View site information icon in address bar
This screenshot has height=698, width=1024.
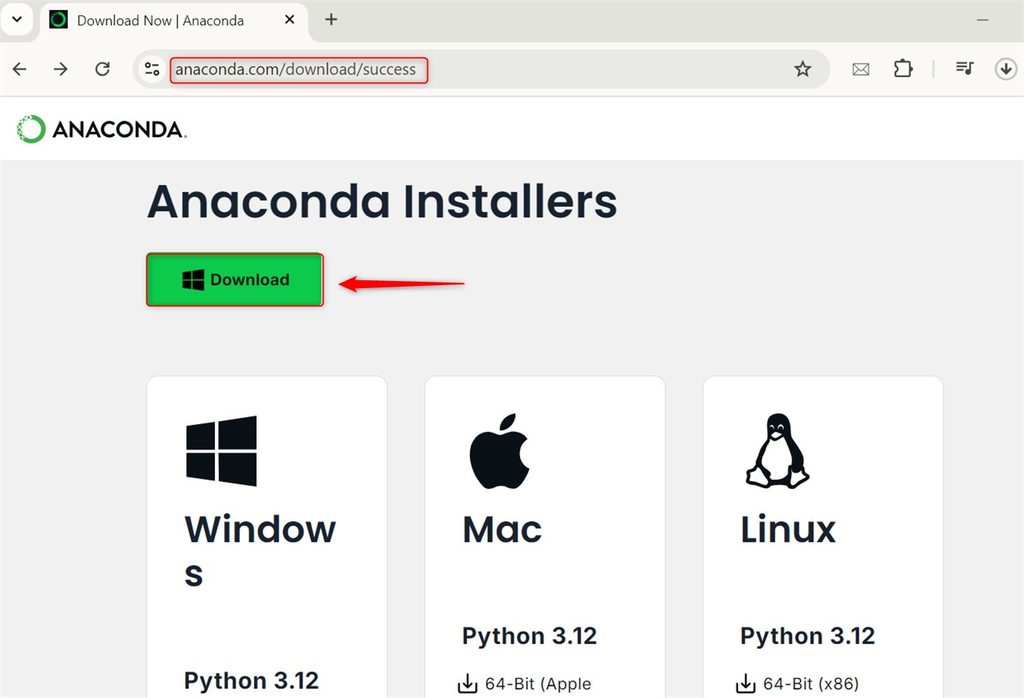(152, 69)
